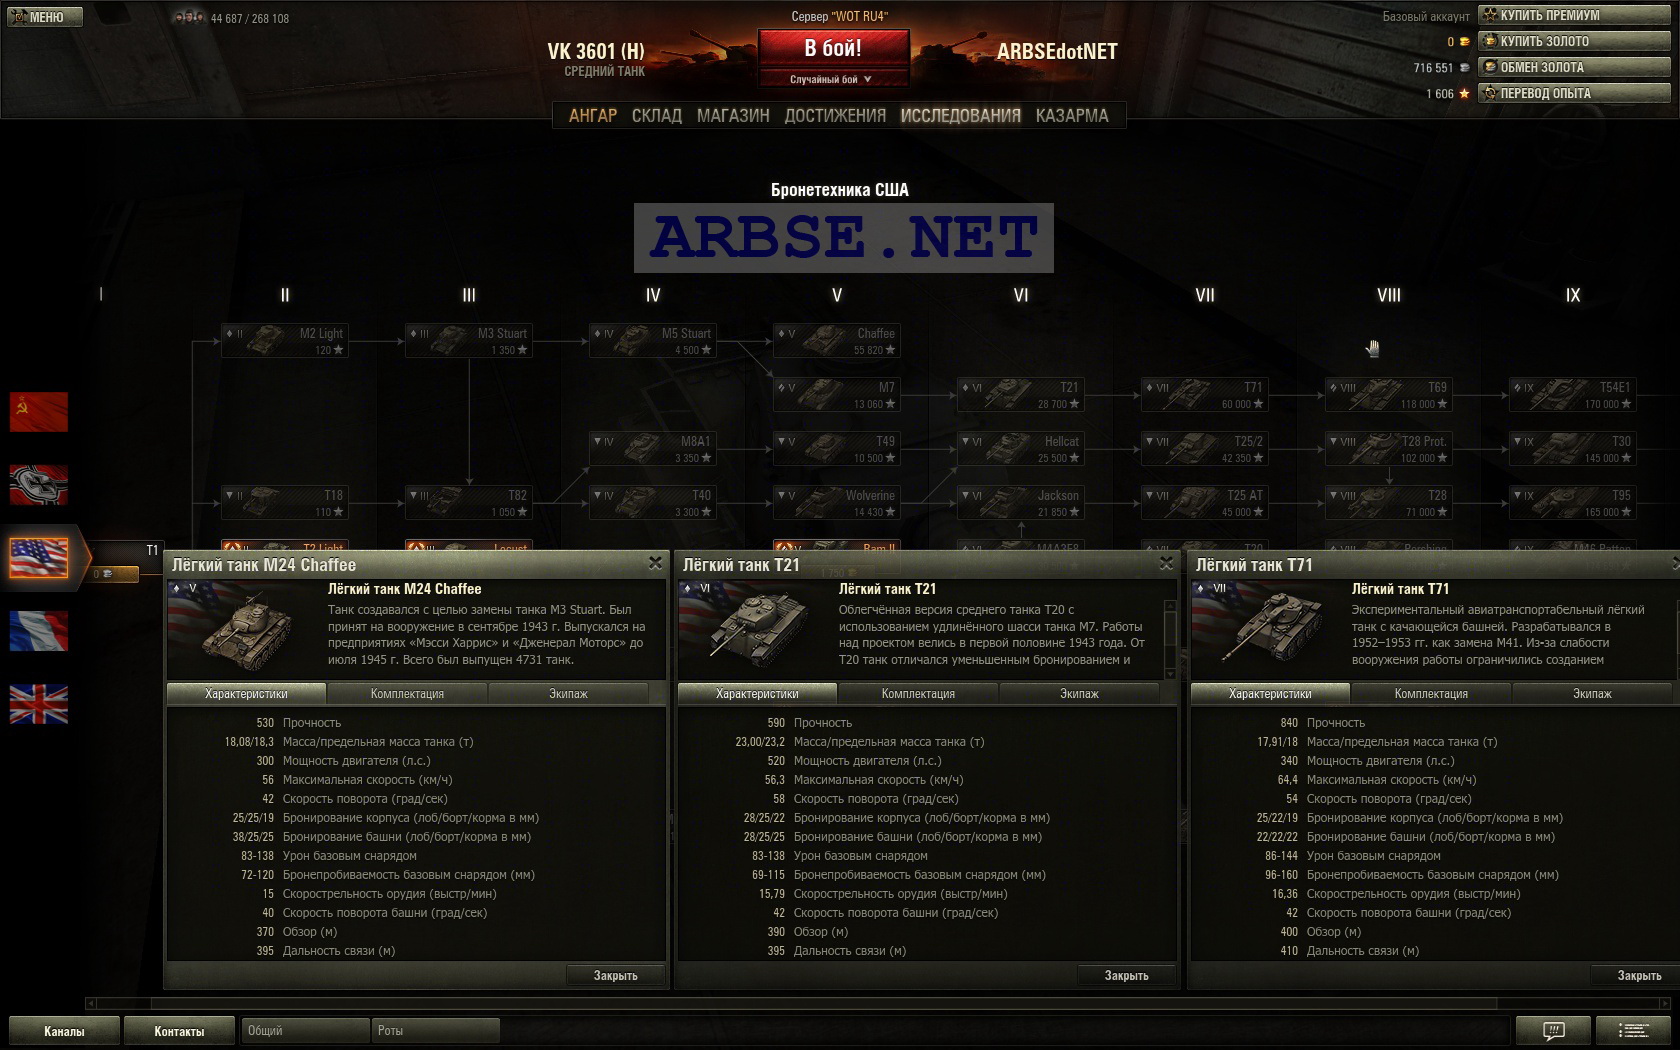Screen dimensions: 1680x1050
Task: Open the Wolverine tank node
Action: pos(836,503)
